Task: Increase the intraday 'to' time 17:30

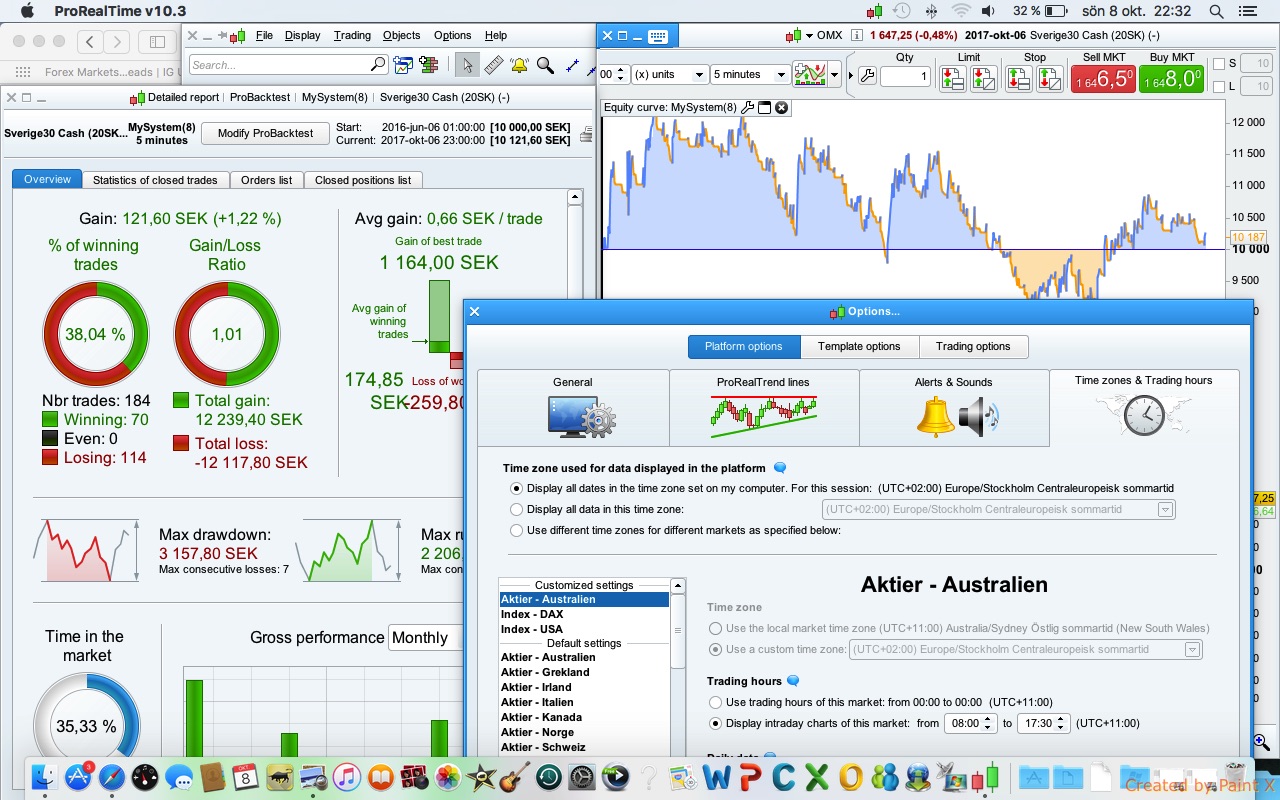Action: click(1061, 718)
